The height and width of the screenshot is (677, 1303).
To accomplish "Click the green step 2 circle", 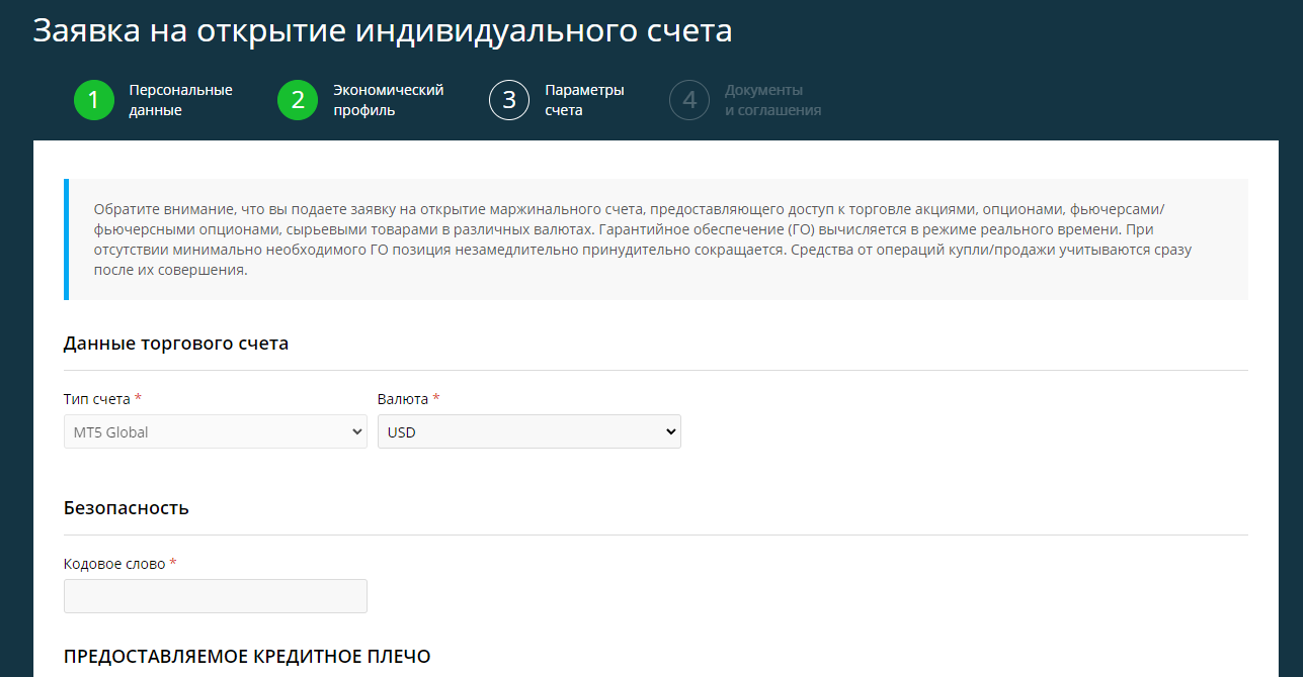I will [298, 100].
